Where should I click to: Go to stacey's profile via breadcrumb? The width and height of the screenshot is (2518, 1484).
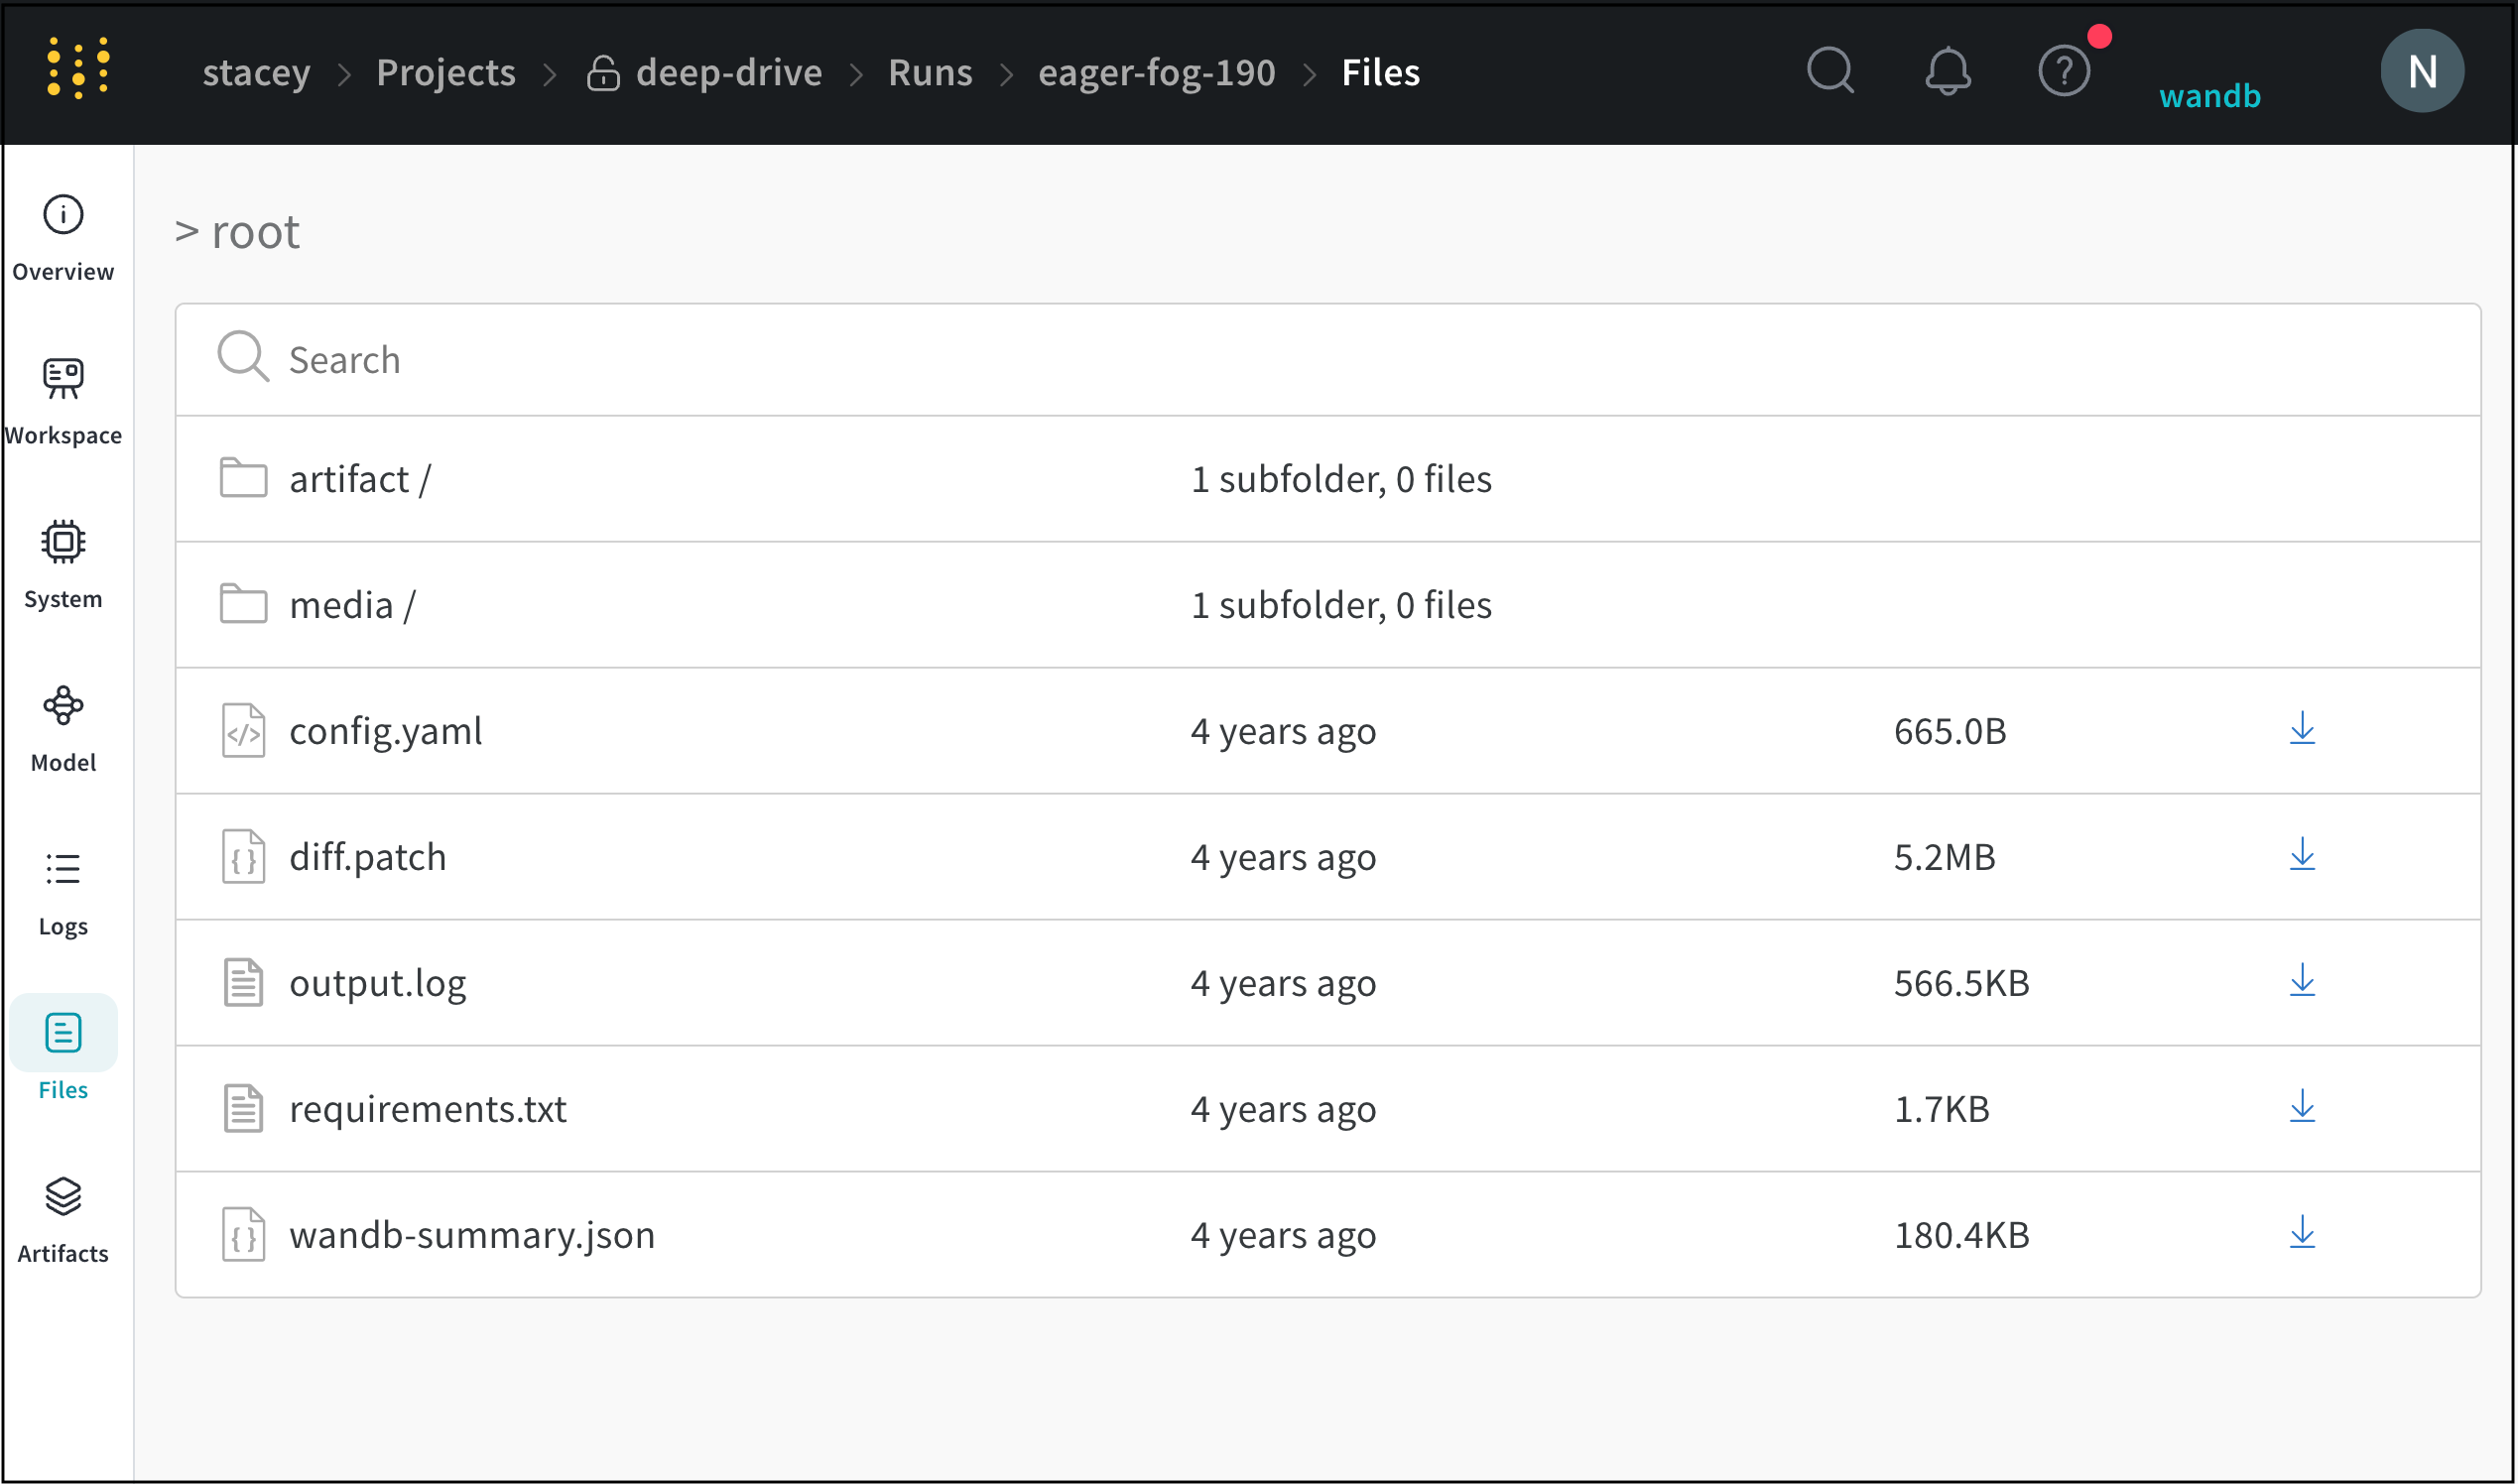click(256, 72)
